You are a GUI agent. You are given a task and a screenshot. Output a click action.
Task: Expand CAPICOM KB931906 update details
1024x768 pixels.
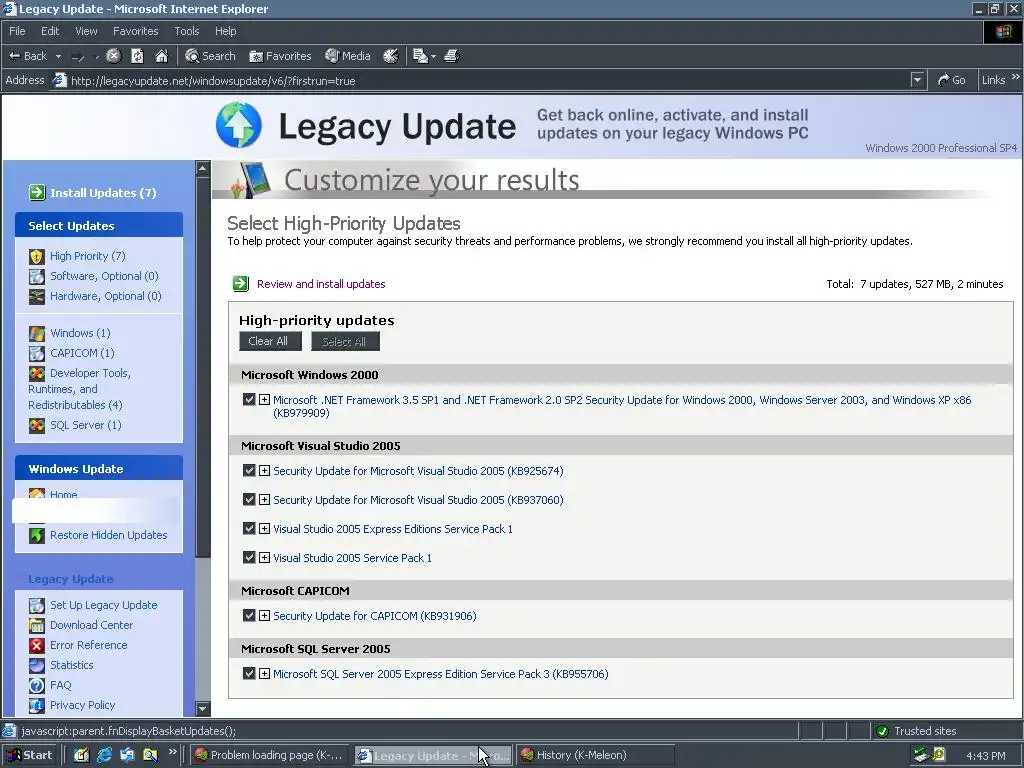(264, 615)
